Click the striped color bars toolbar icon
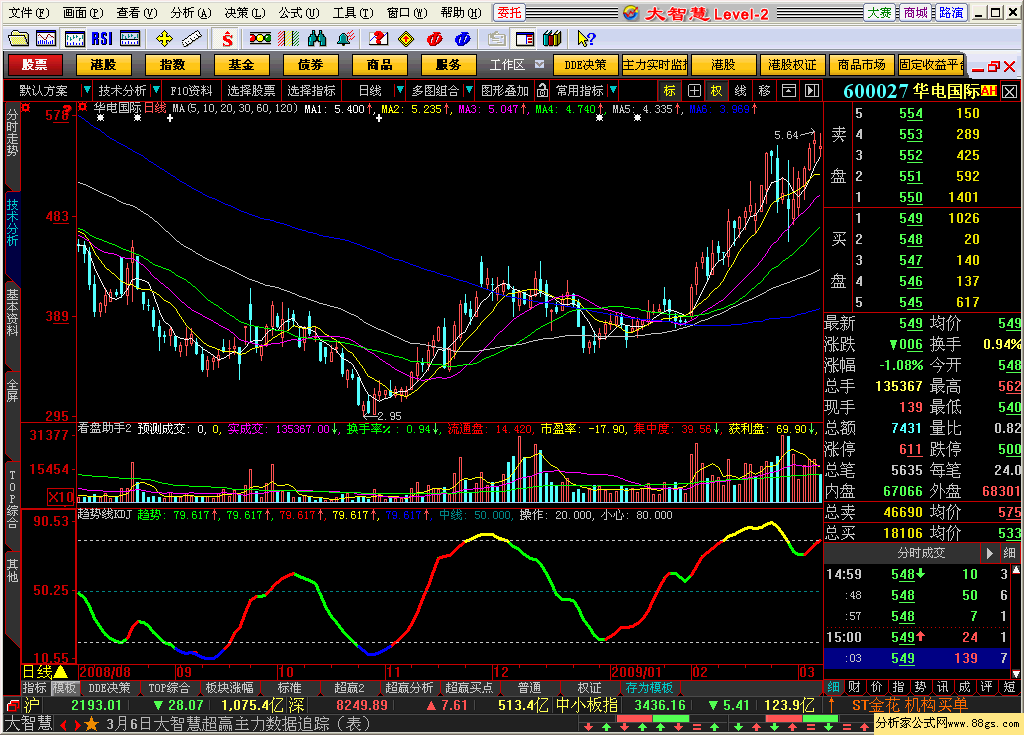The height and width of the screenshot is (735, 1024). 288,39
